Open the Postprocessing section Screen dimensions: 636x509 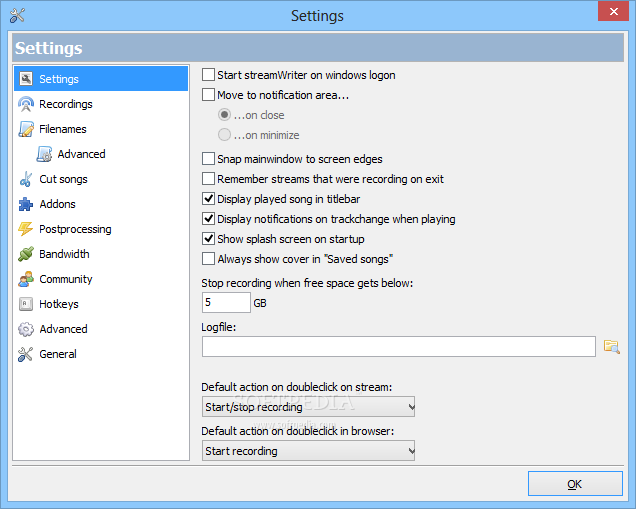tap(75, 229)
